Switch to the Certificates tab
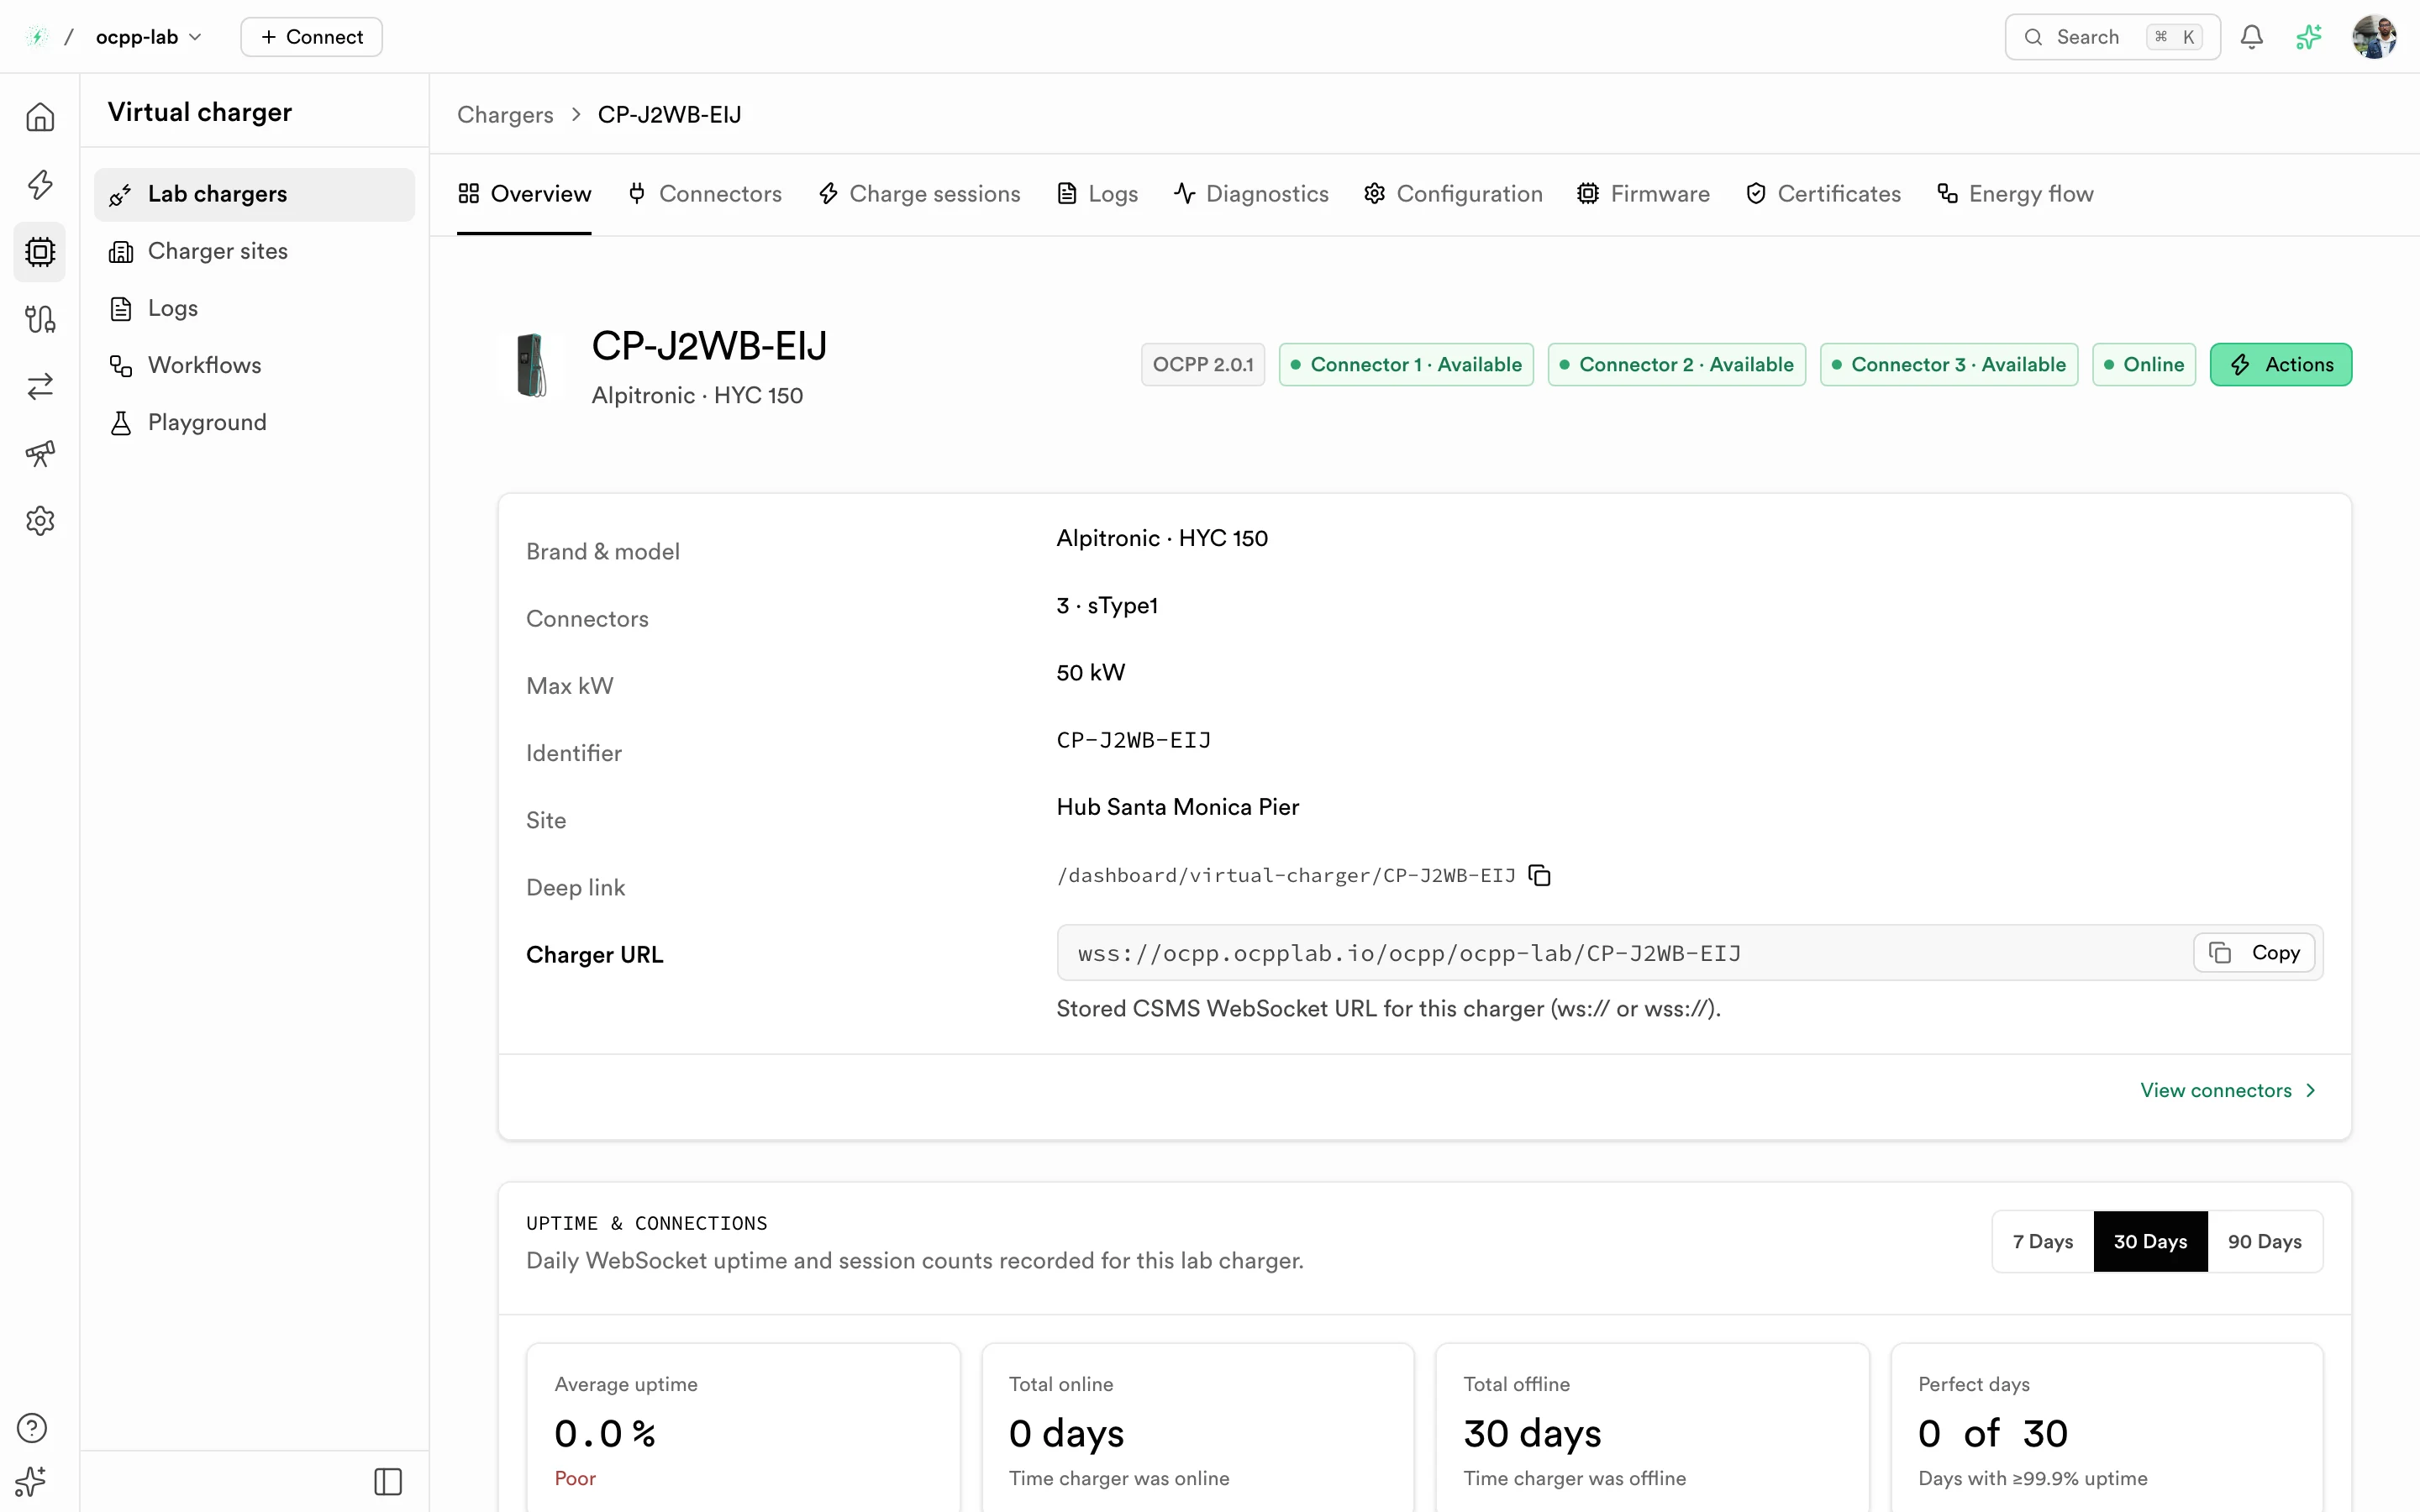The image size is (2420, 1512). click(x=1823, y=194)
